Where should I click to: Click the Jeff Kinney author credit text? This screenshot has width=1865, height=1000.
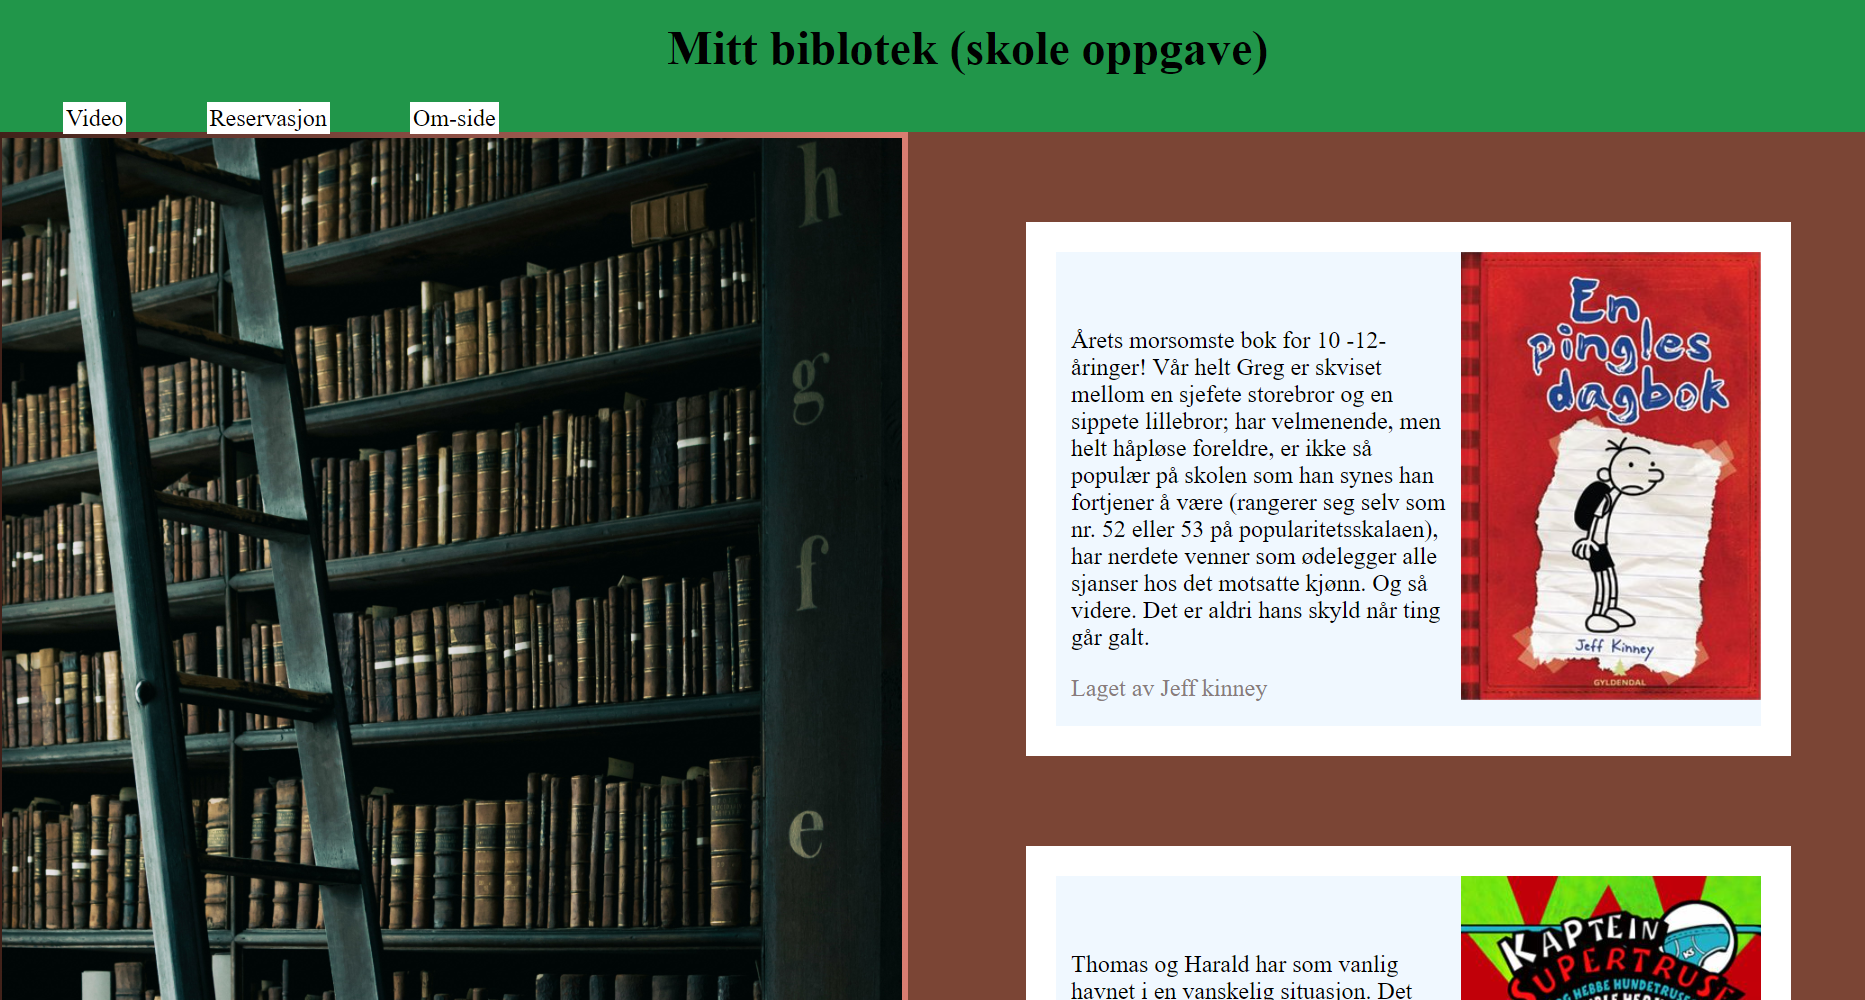[x=1168, y=688]
